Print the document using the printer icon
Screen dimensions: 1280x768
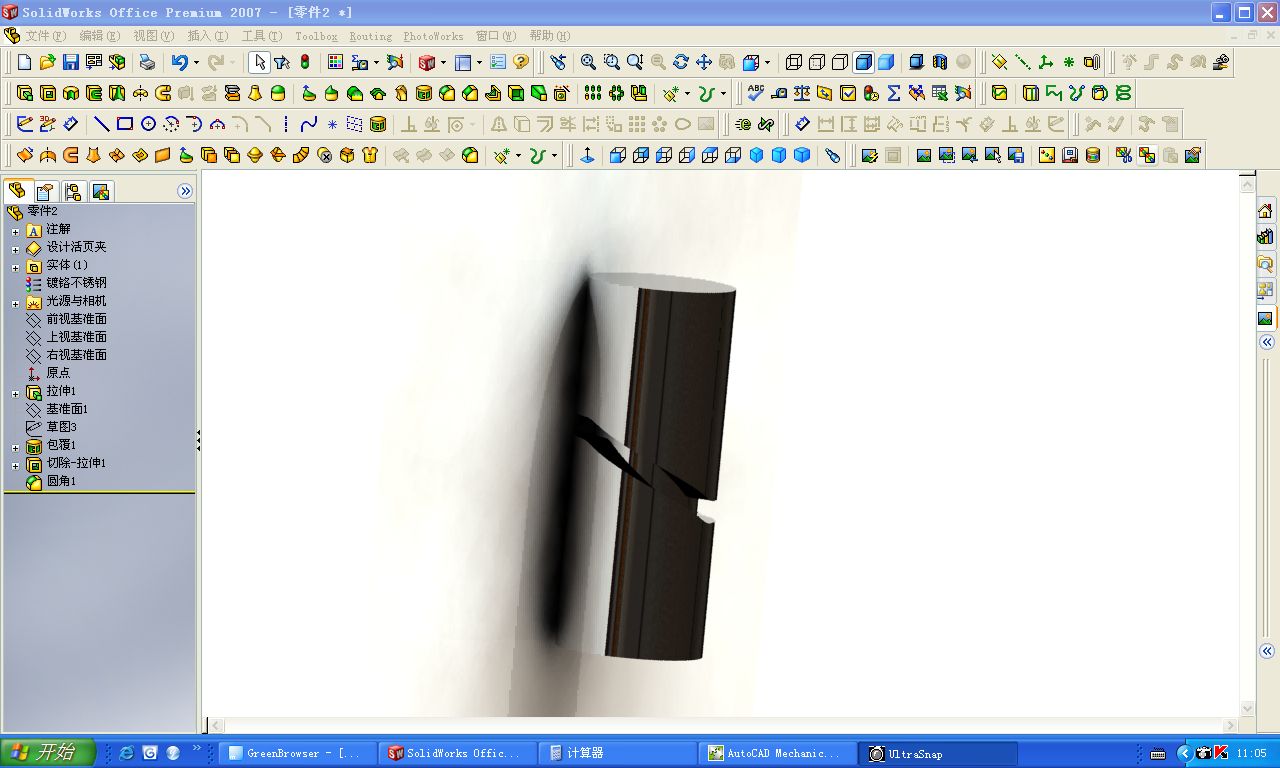pos(148,62)
